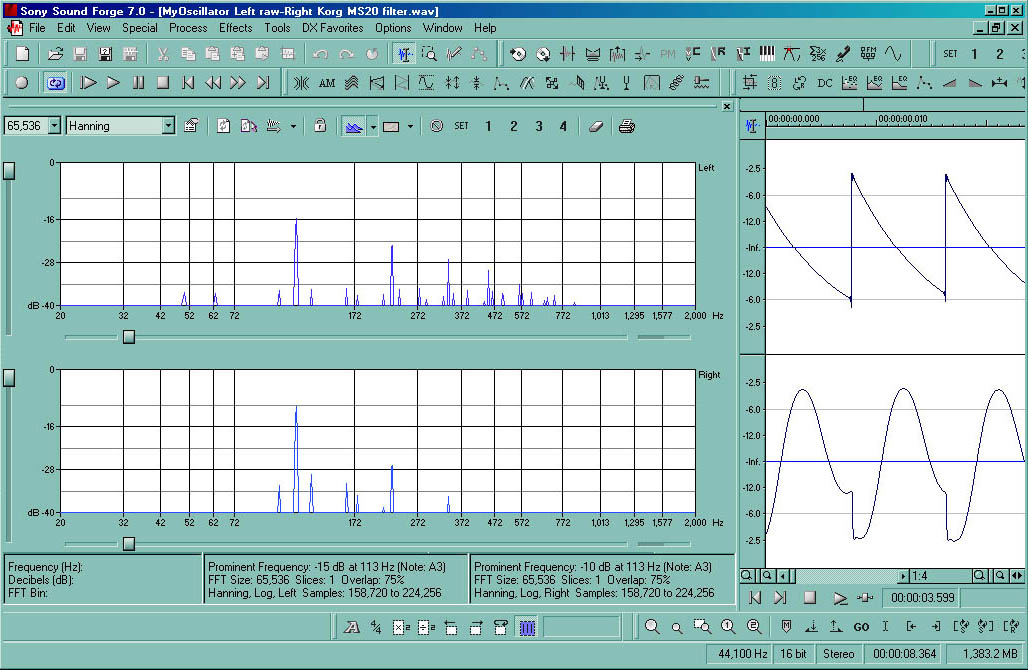Viewport: 1028px width, 670px height.
Task: Select the Magnify tool in the toolbar
Action: [429, 54]
